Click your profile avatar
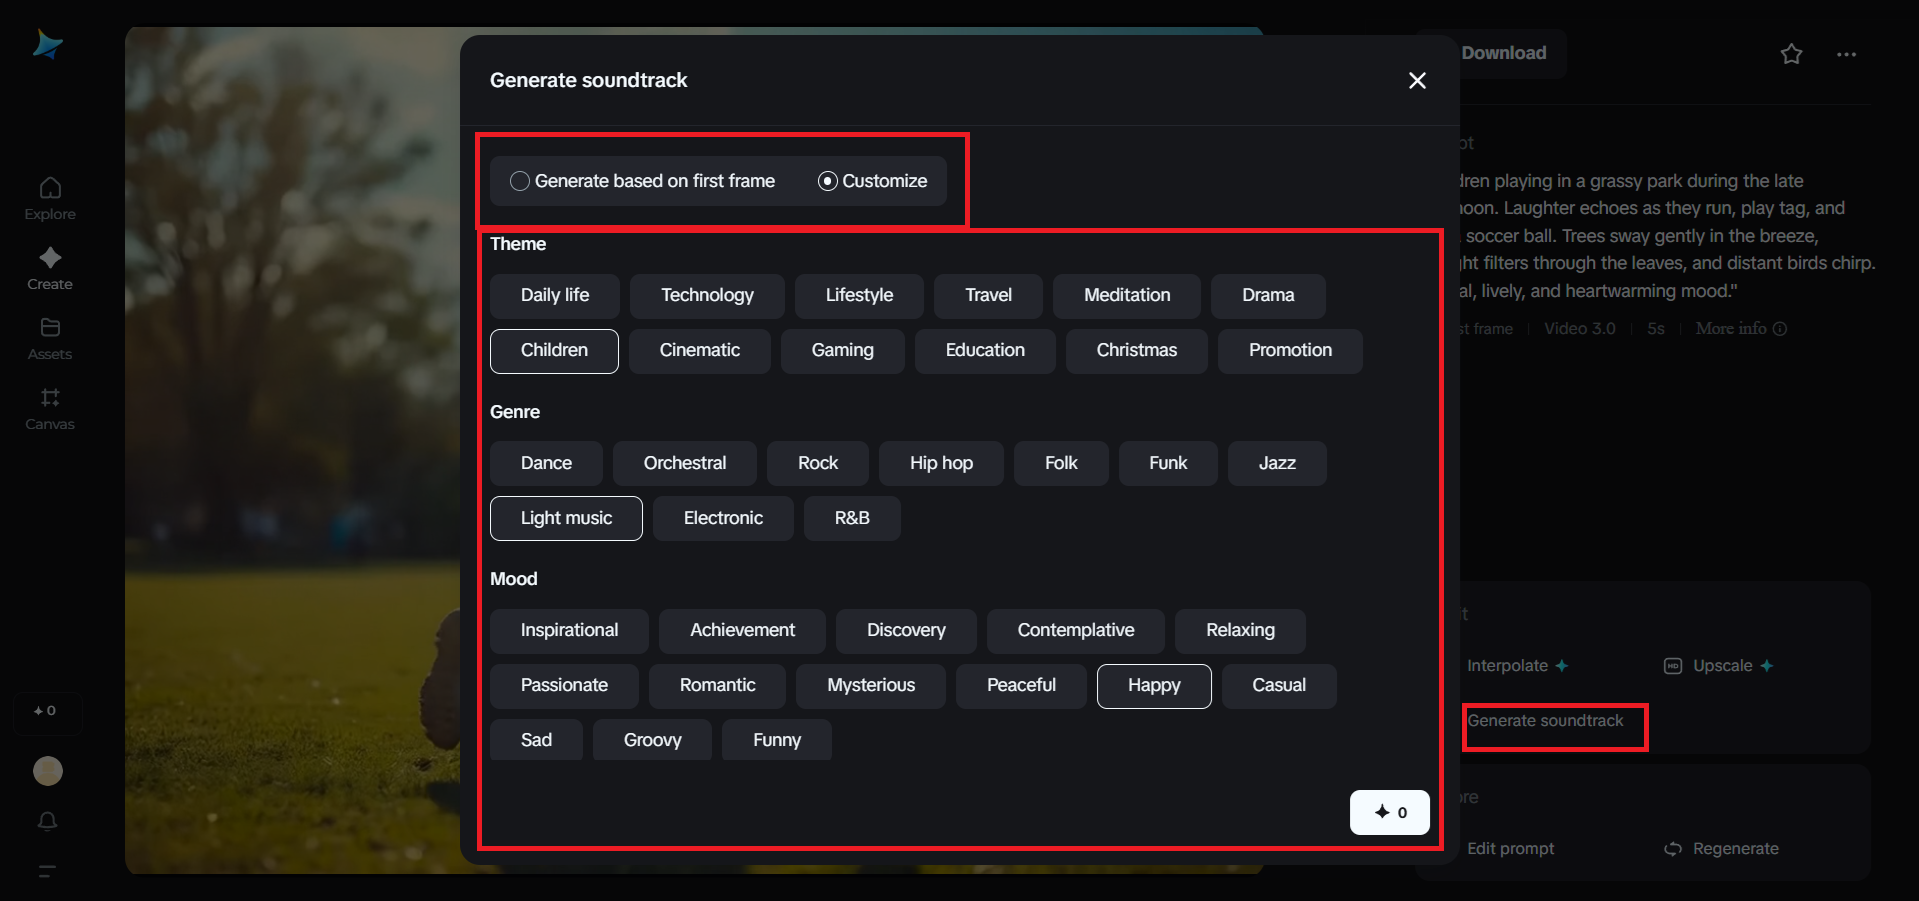This screenshot has width=1919, height=901. click(48, 771)
